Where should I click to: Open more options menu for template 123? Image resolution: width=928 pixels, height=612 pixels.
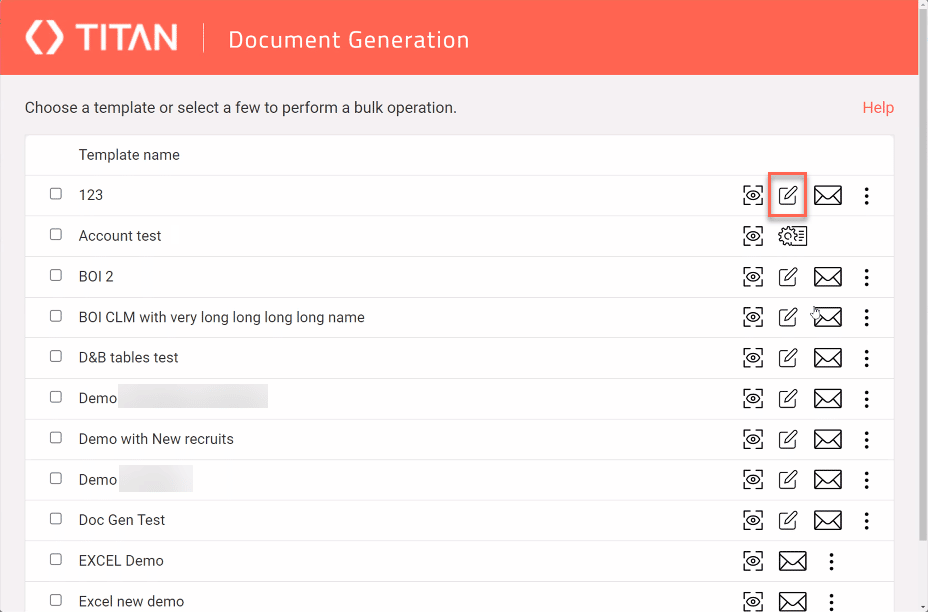[866, 196]
